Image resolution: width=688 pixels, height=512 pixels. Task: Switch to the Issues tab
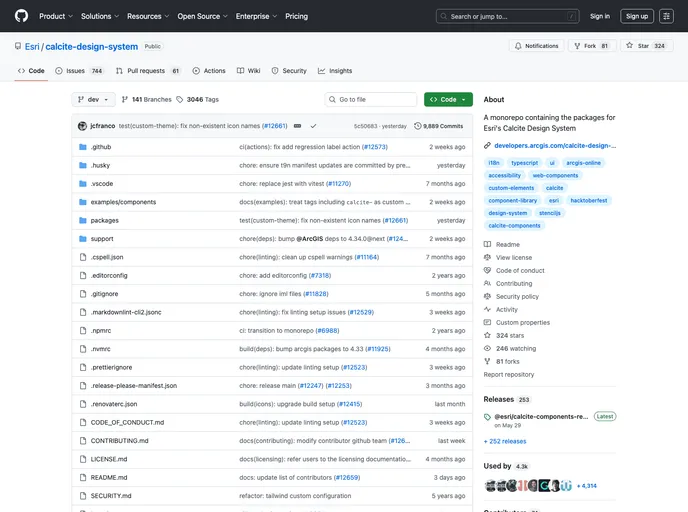pos(79,71)
